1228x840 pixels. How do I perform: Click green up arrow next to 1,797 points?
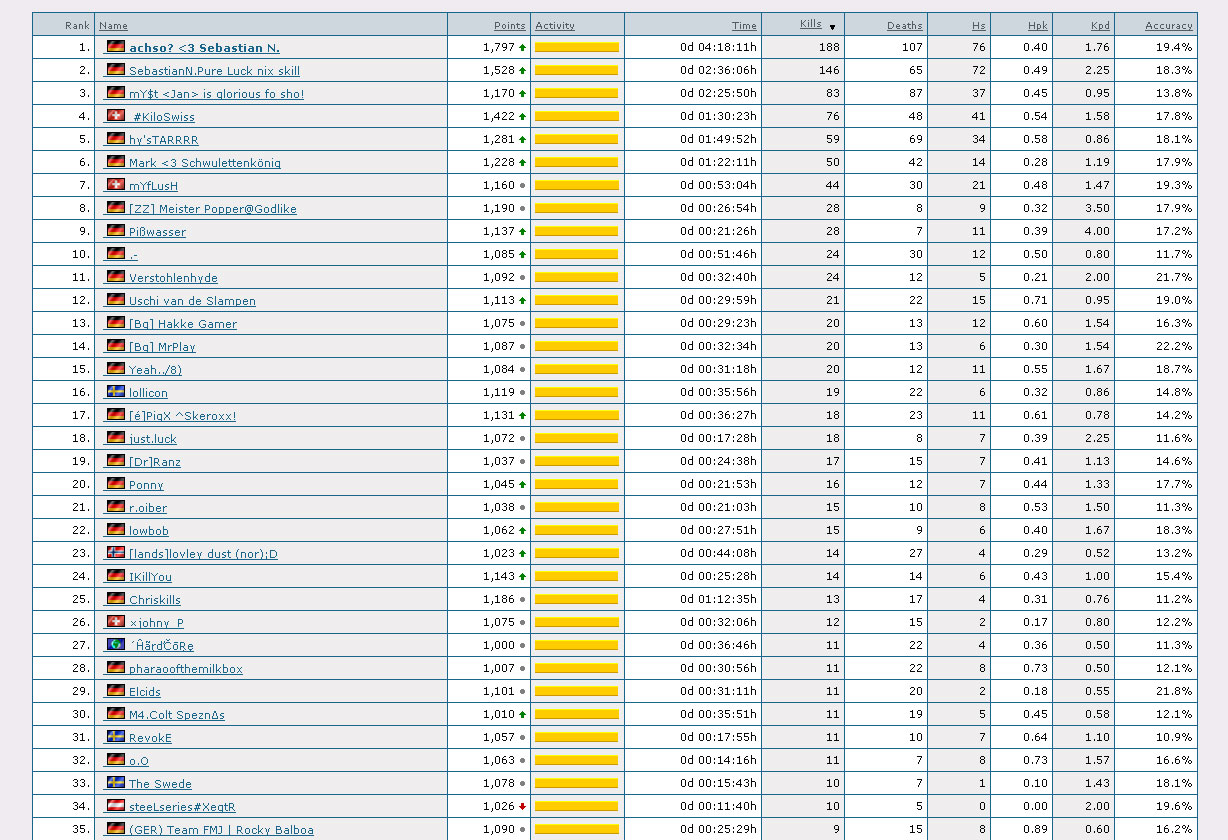click(522, 48)
